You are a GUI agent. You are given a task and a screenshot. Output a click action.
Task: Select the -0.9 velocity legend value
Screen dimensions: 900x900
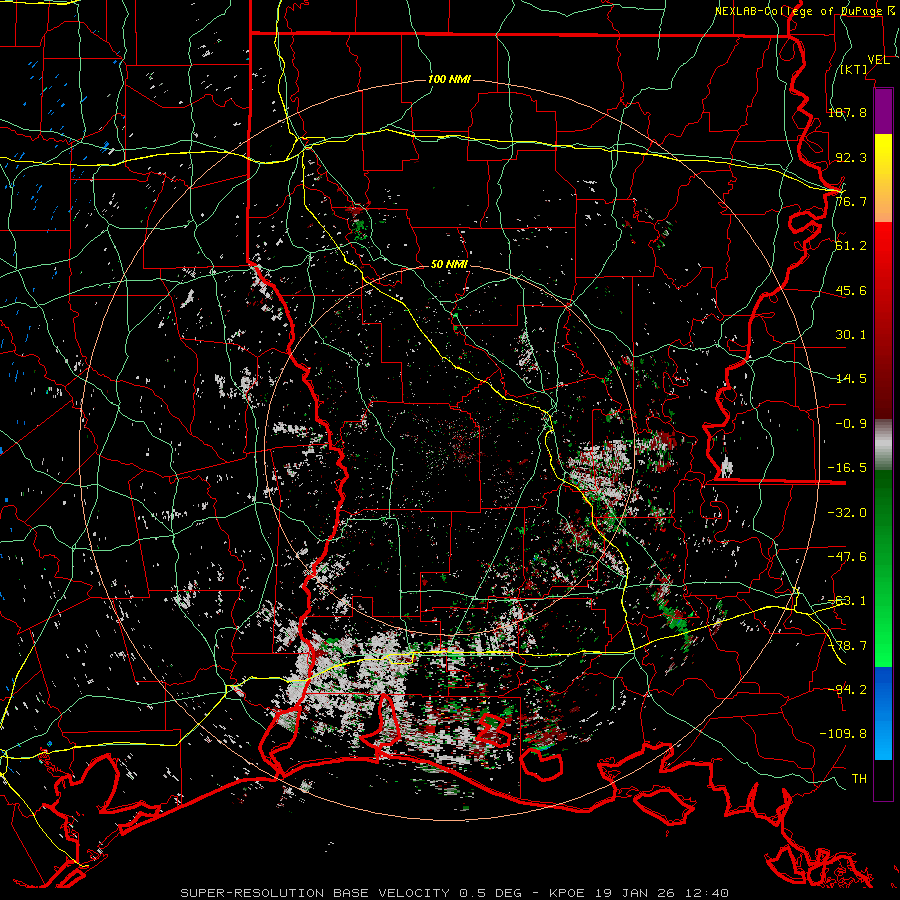851,424
